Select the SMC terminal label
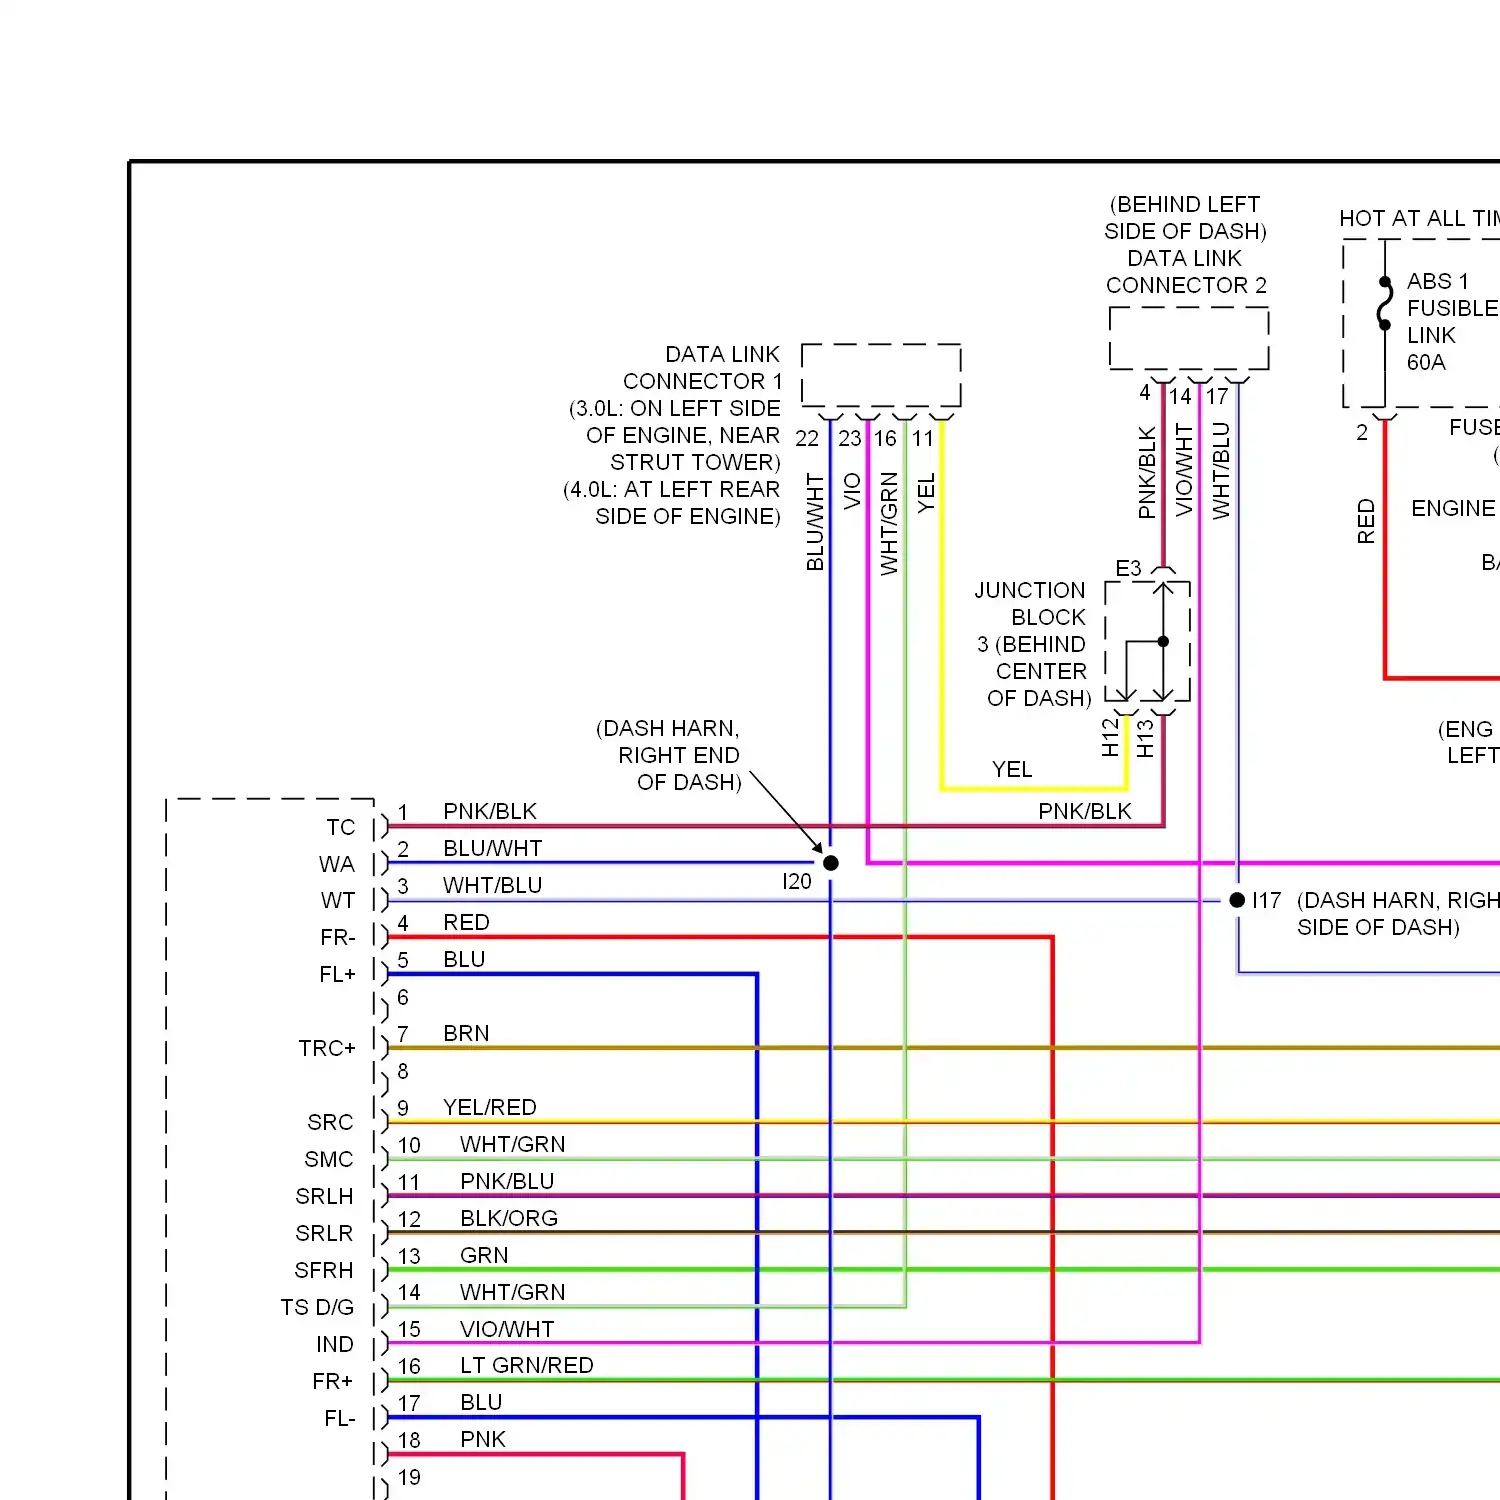 pos(329,1159)
